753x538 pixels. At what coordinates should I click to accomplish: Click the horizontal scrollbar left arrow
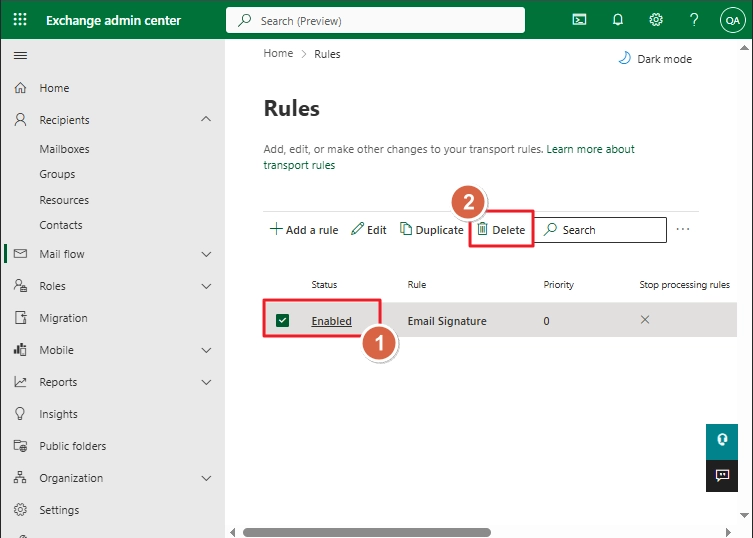(233, 532)
